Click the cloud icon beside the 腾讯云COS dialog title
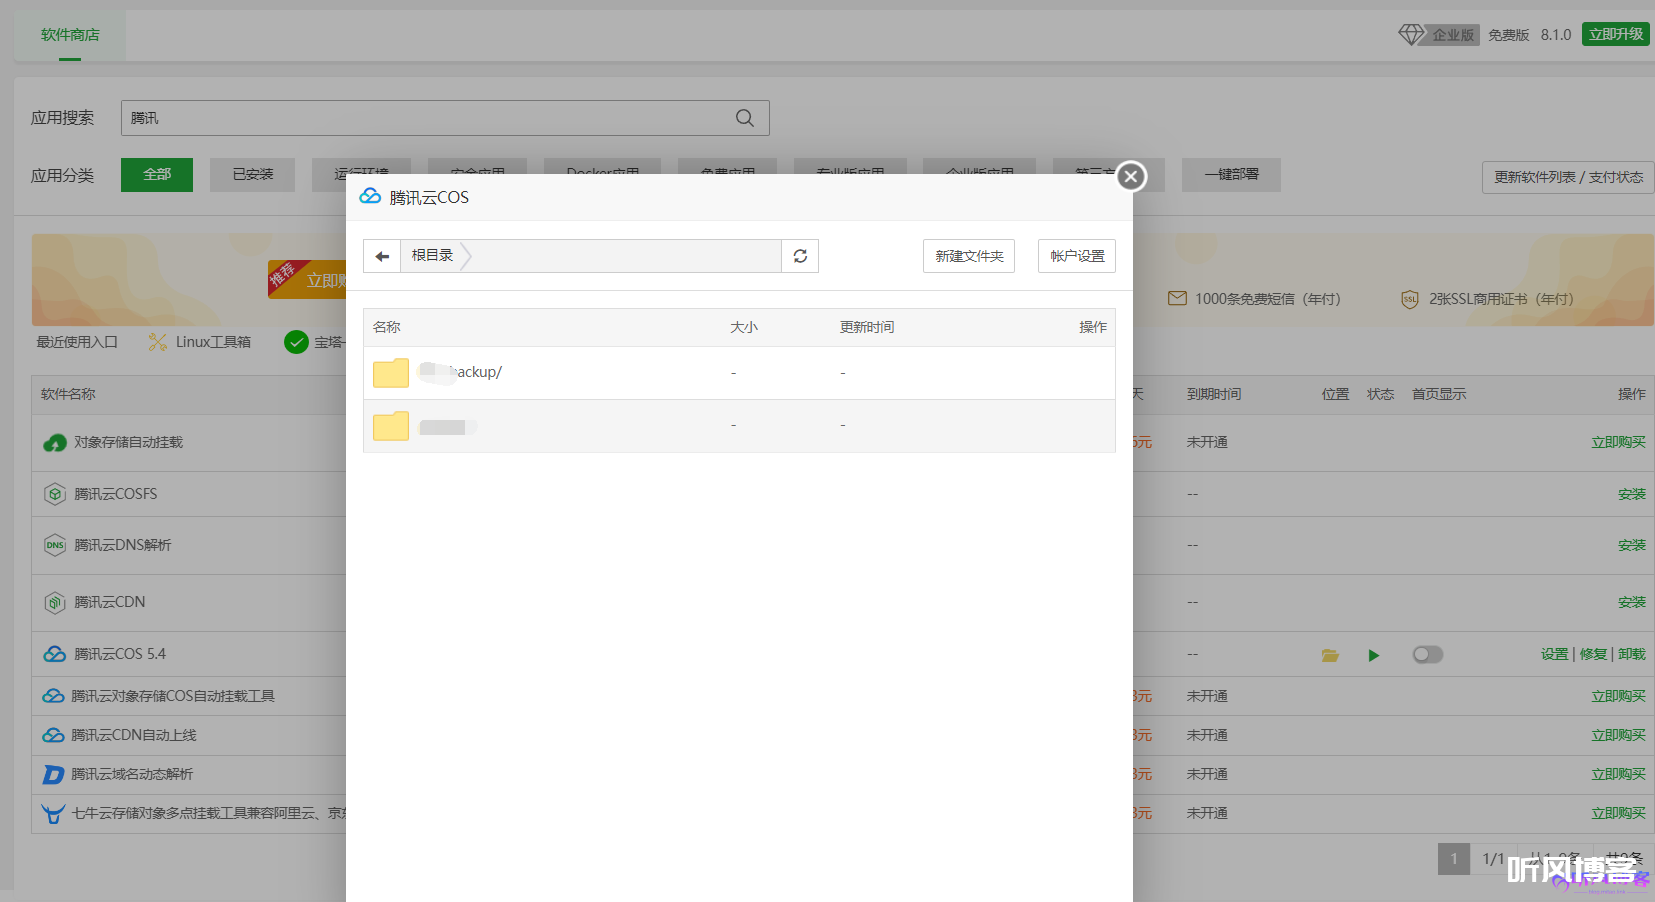The image size is (1655, 902). coord(370,196)
